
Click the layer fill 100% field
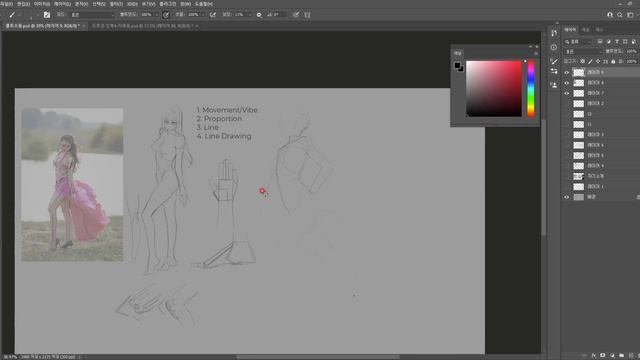pos(631,61)
